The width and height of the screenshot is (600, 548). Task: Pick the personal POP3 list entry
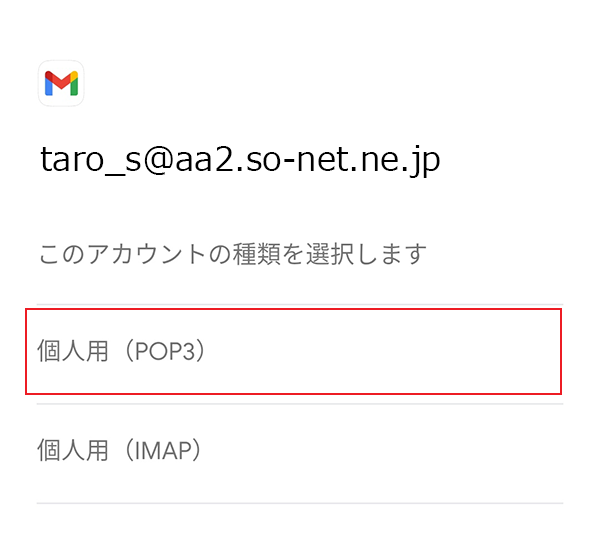coord(292,351)
